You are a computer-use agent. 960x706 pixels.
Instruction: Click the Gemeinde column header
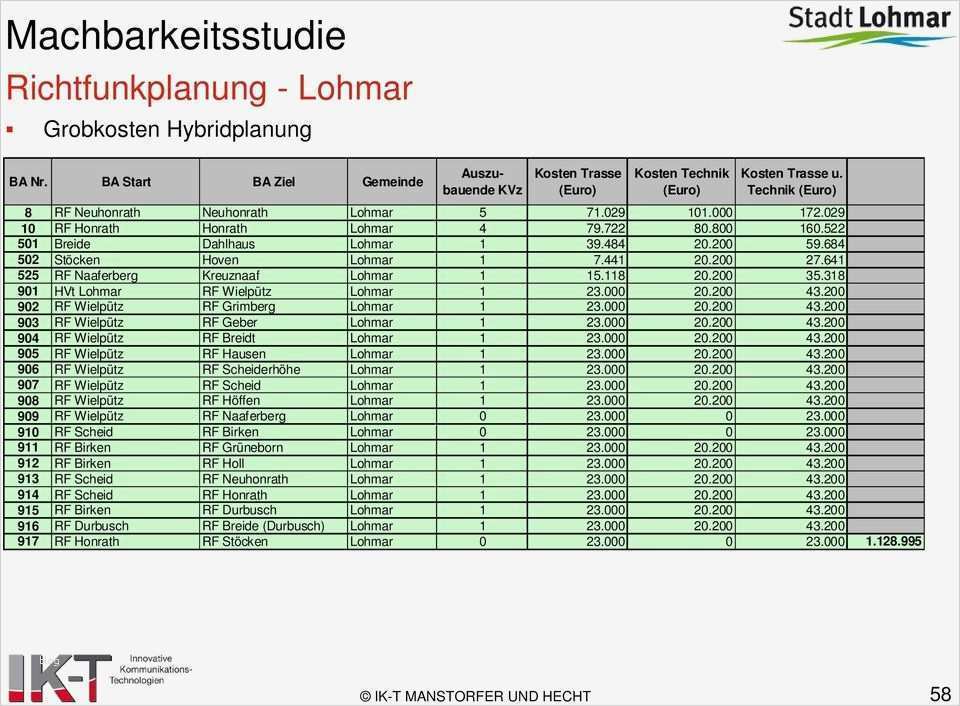click(x=393, y=182)
